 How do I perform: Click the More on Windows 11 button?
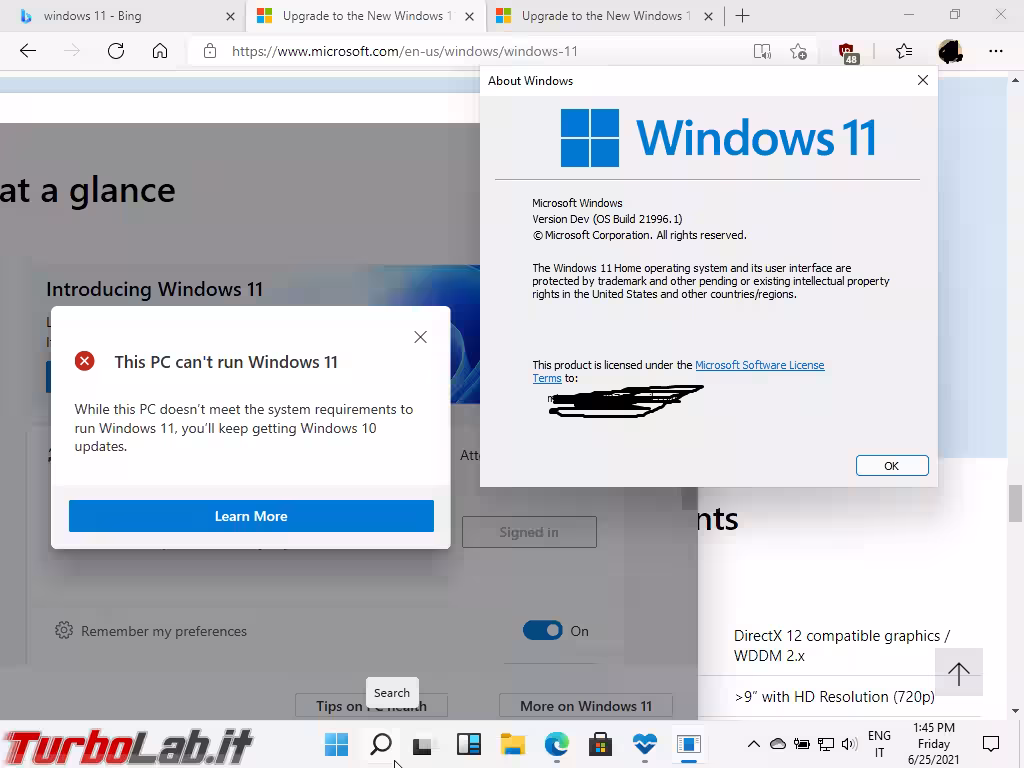click(x=586, y=706)
